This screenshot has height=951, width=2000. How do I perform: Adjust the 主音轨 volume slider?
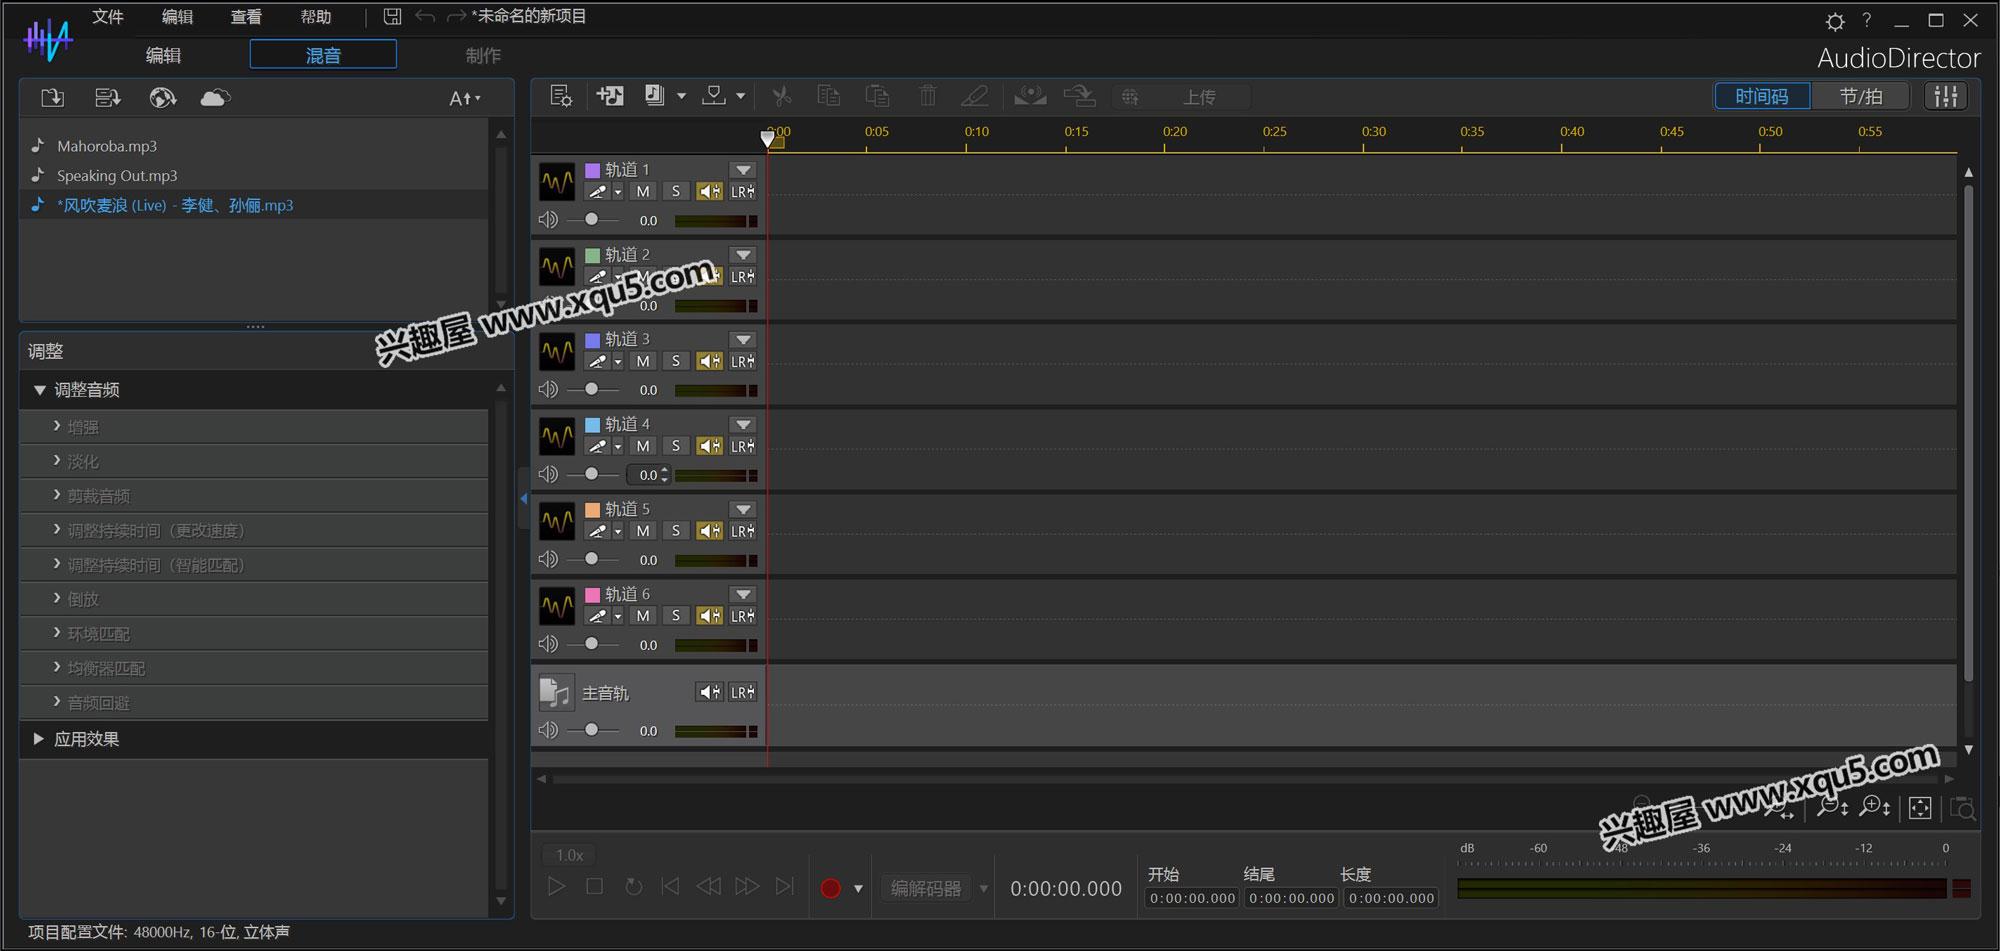point(592,730)
